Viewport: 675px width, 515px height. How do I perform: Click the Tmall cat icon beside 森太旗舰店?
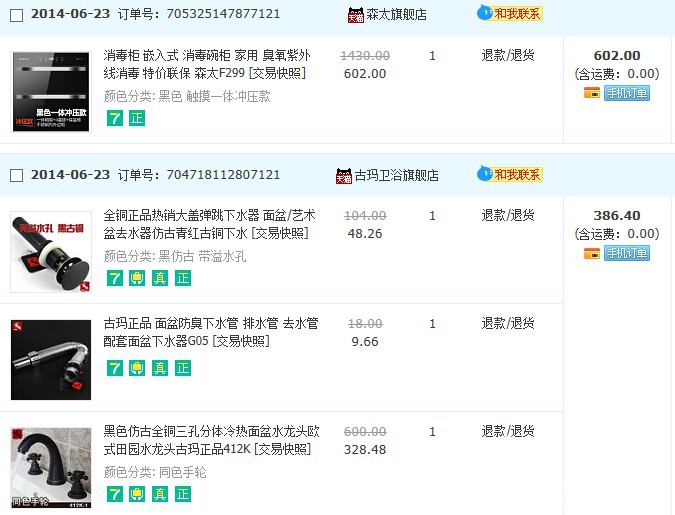[x=355, y=15]
